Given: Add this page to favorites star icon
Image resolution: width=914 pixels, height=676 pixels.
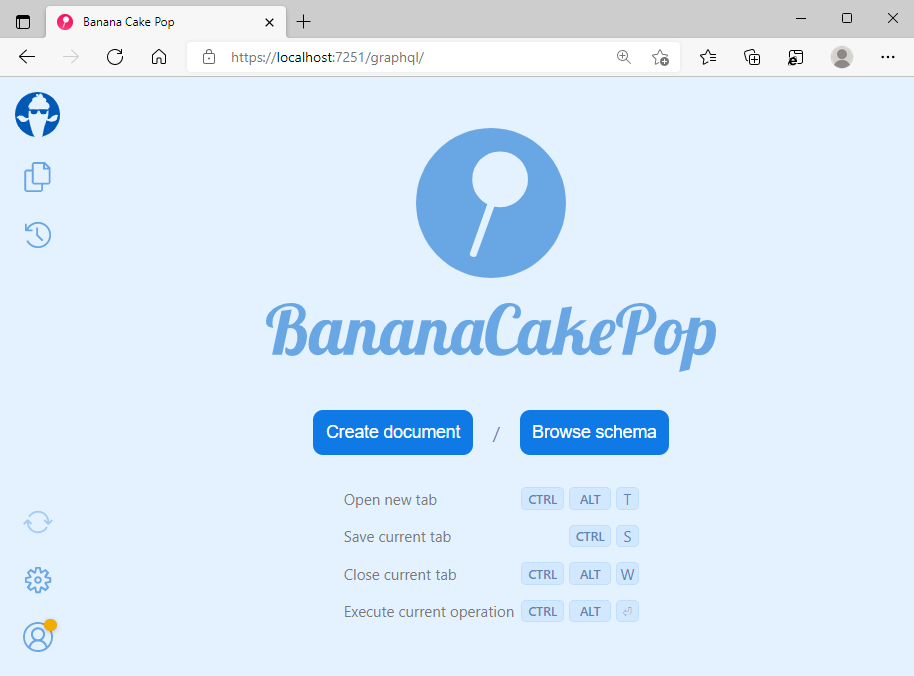Looking at the screenshot, I should coord(660,57).
